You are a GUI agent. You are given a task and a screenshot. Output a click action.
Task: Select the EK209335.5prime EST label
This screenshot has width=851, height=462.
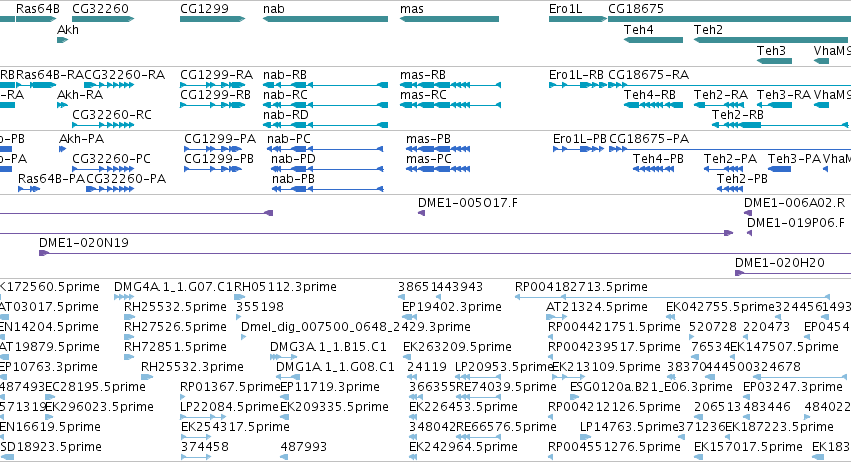tap(334, 407)
